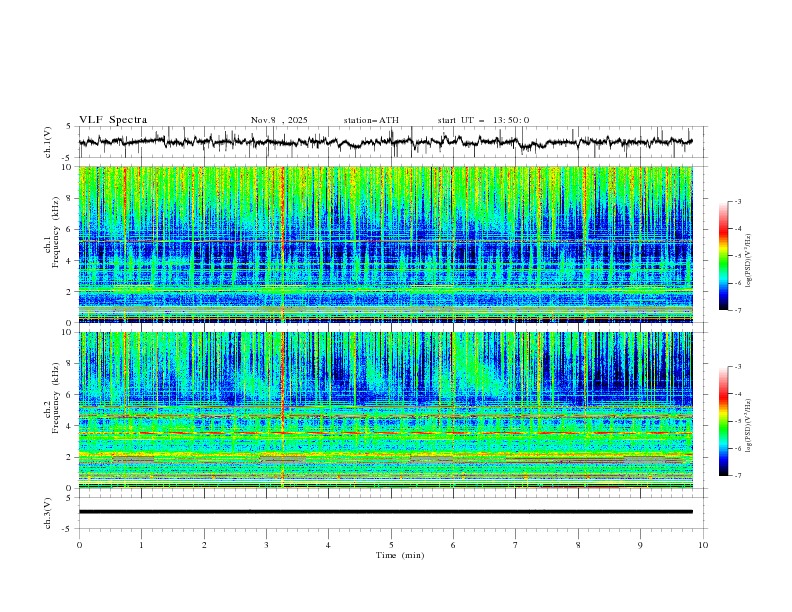Click the ch.2 Frequency (kHz) axis label
Image resolution: width=792 pixels, height=612 pixels.
coord(55,398)
